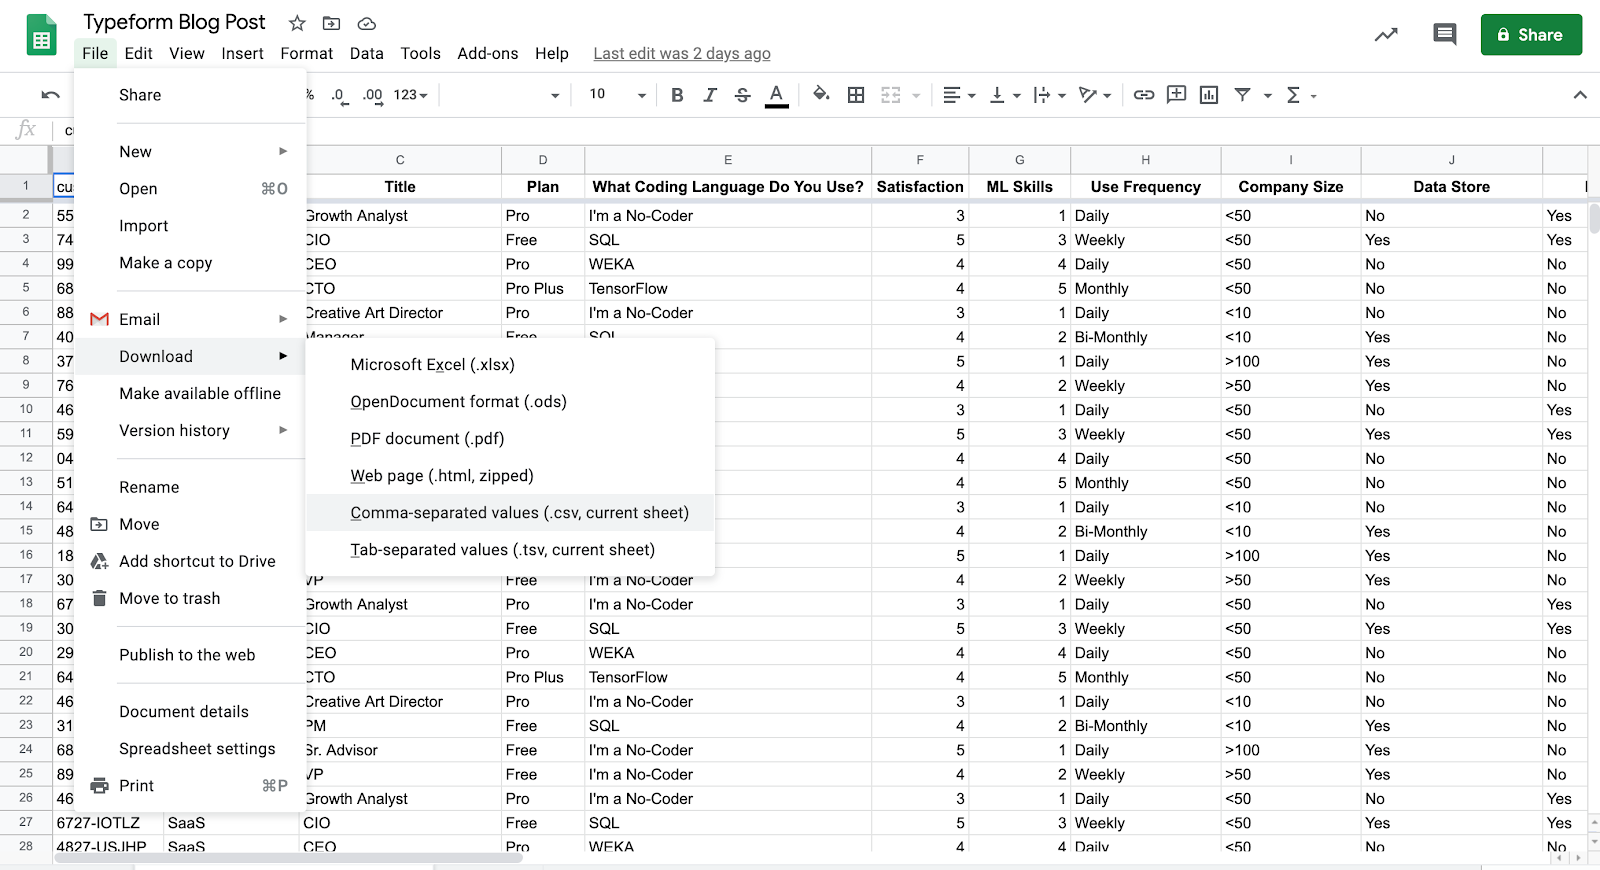Open the Add-ons menu
Screen dimensions: 1600x870
pyautogui.click(x=488, y=54)
